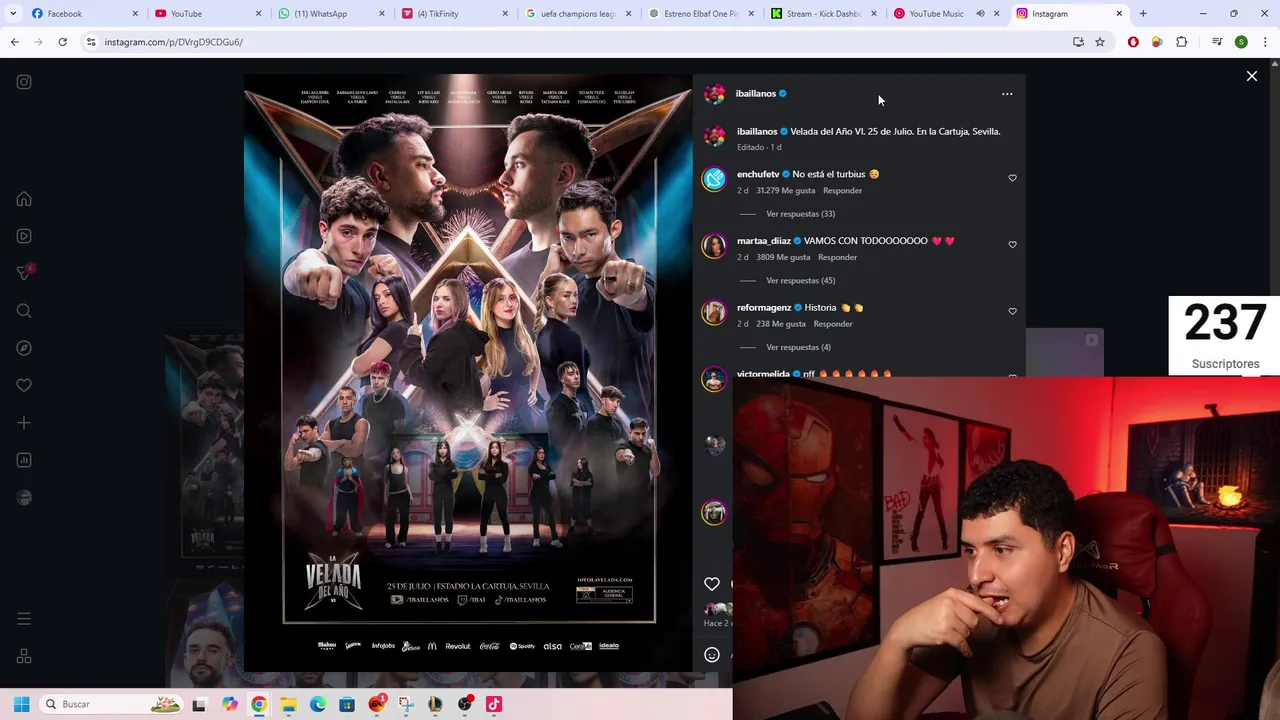This screenshot has height=720, width=1280.
Task: Open martaa_diiaz username link
Action: pos(764,241)
